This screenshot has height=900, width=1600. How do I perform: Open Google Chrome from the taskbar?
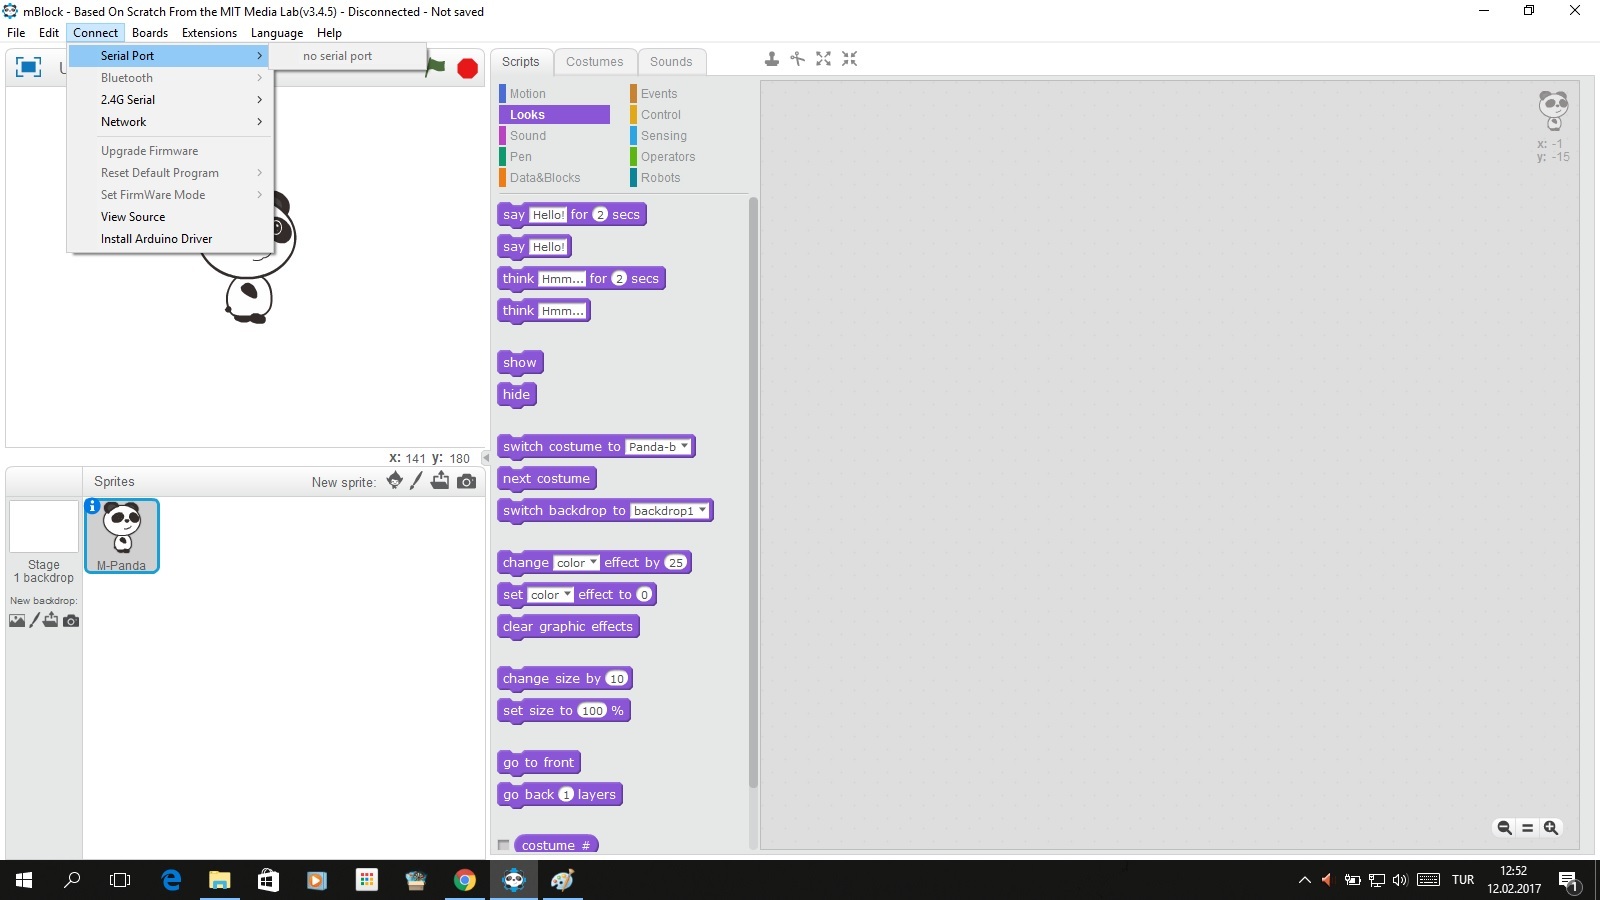coord(465,880)
